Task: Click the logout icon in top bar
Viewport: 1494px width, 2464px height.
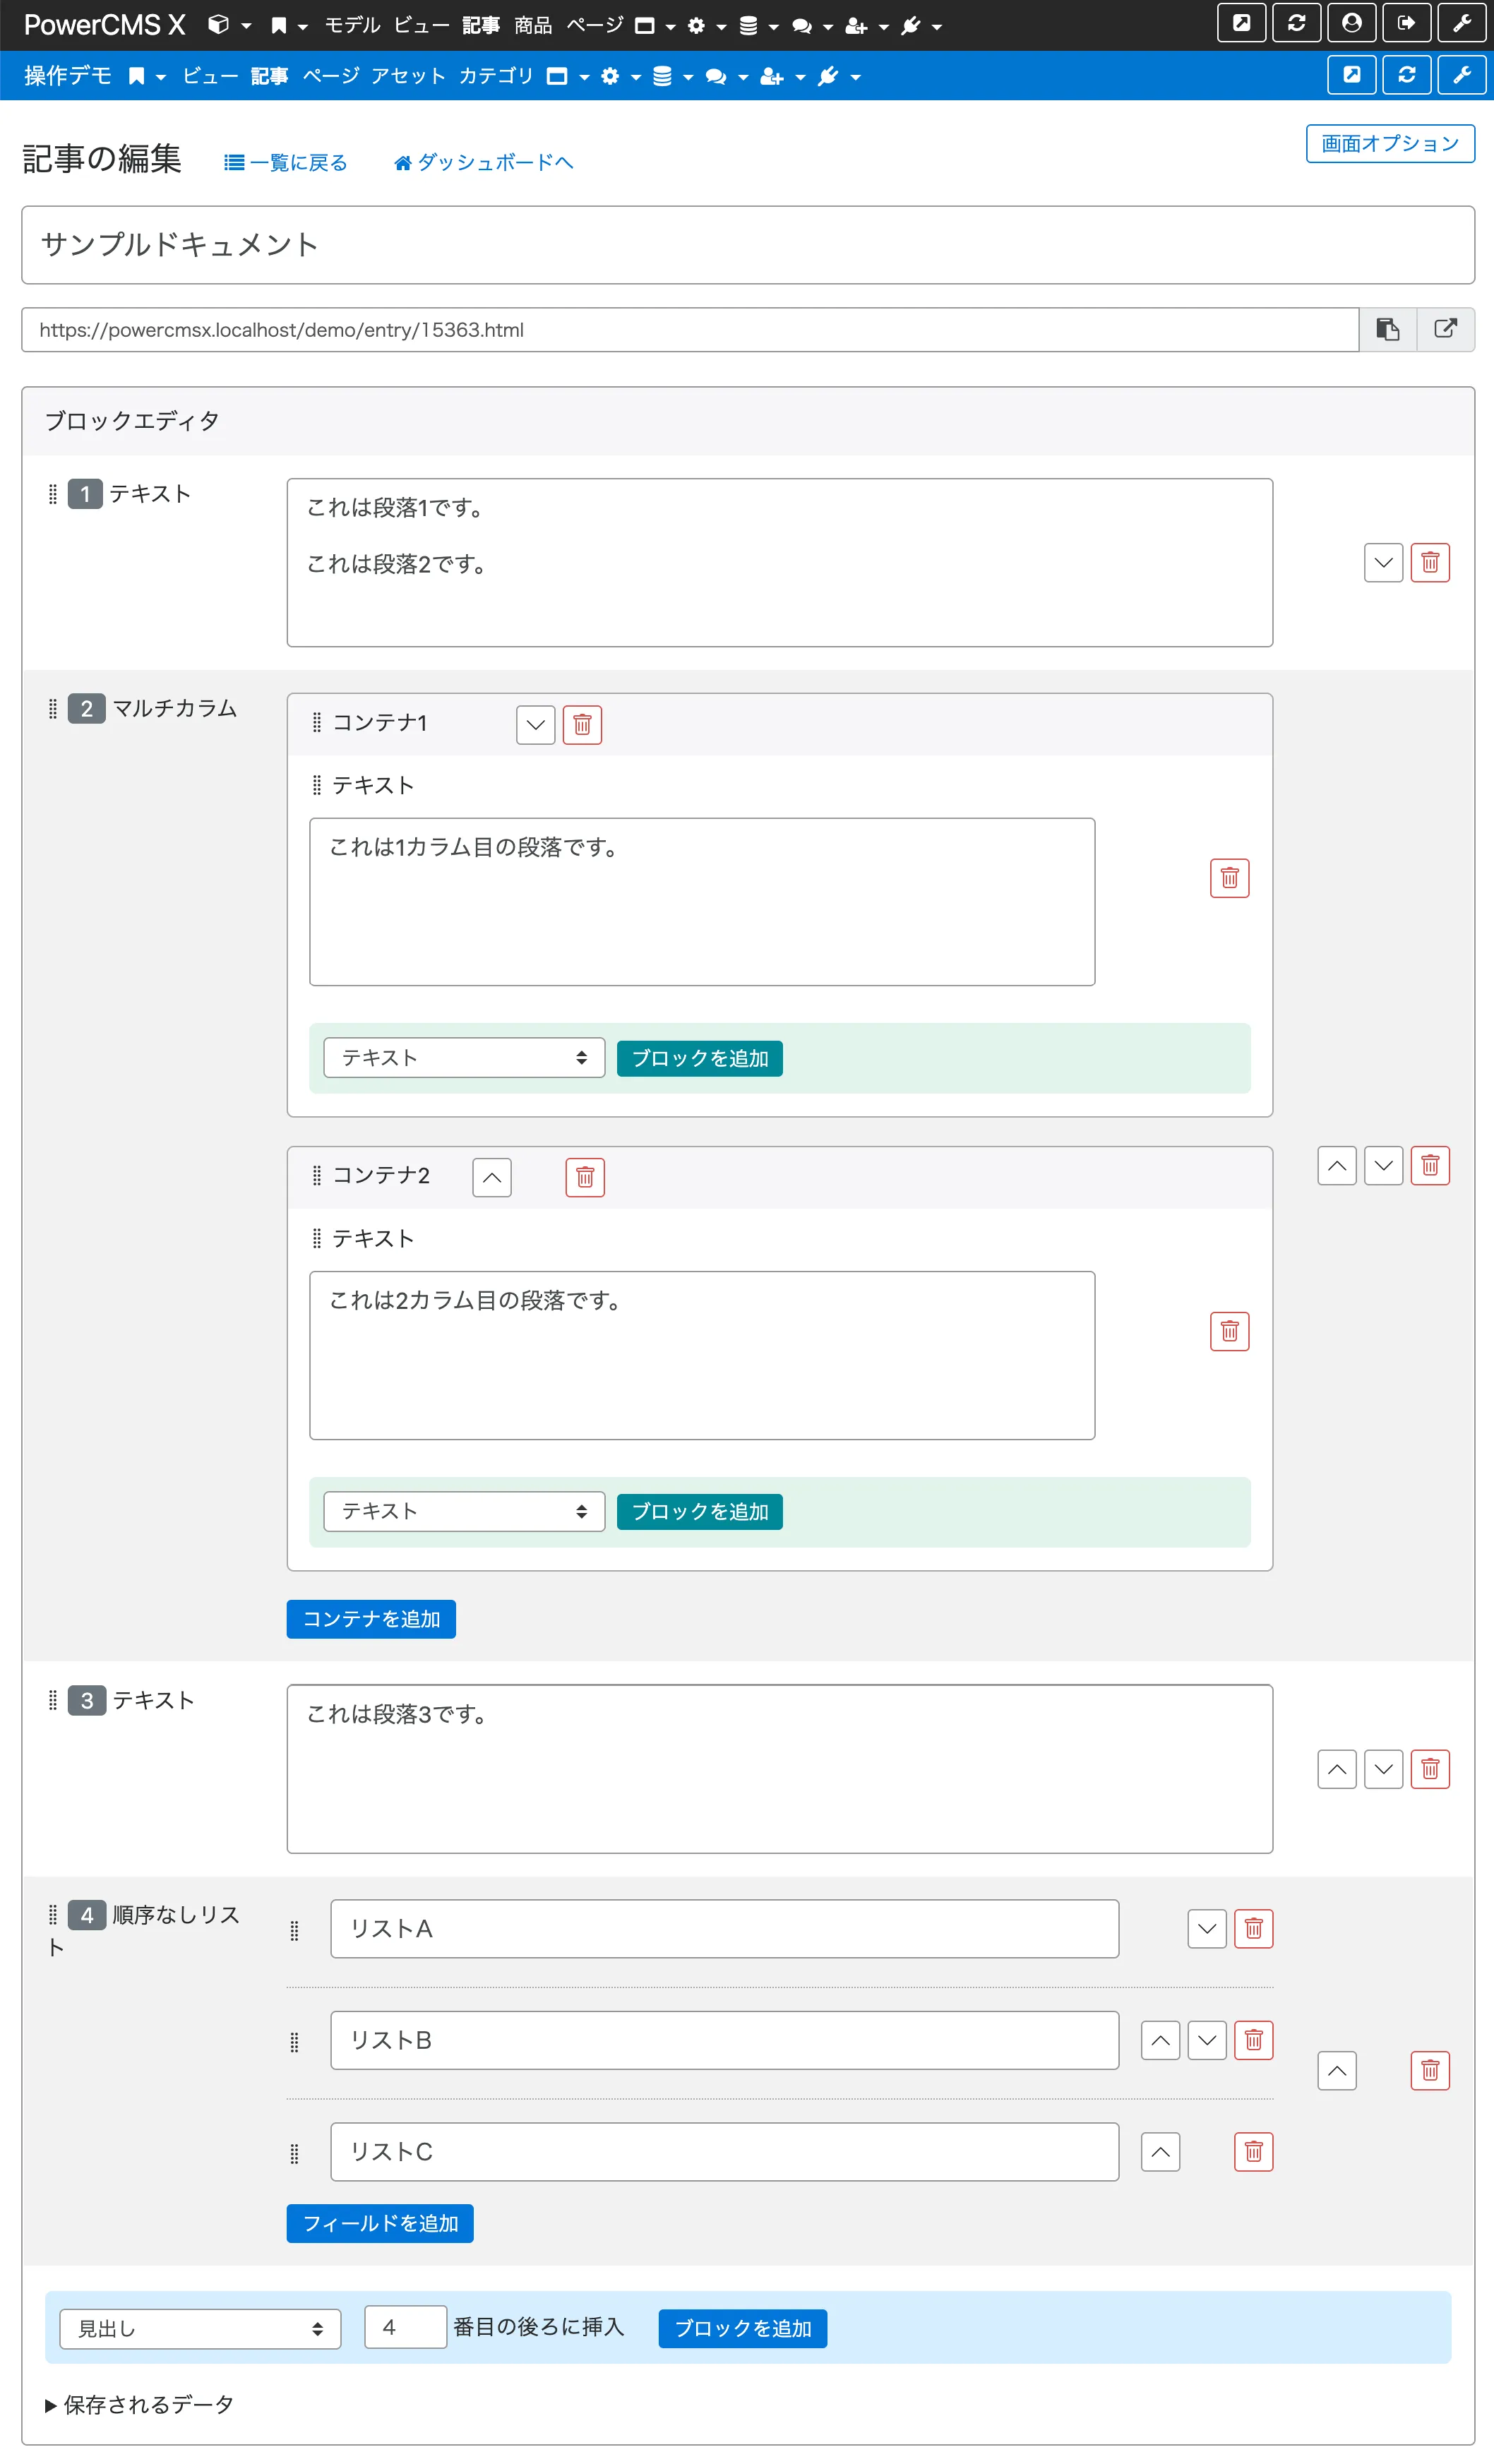Action: pos(1406,23)
